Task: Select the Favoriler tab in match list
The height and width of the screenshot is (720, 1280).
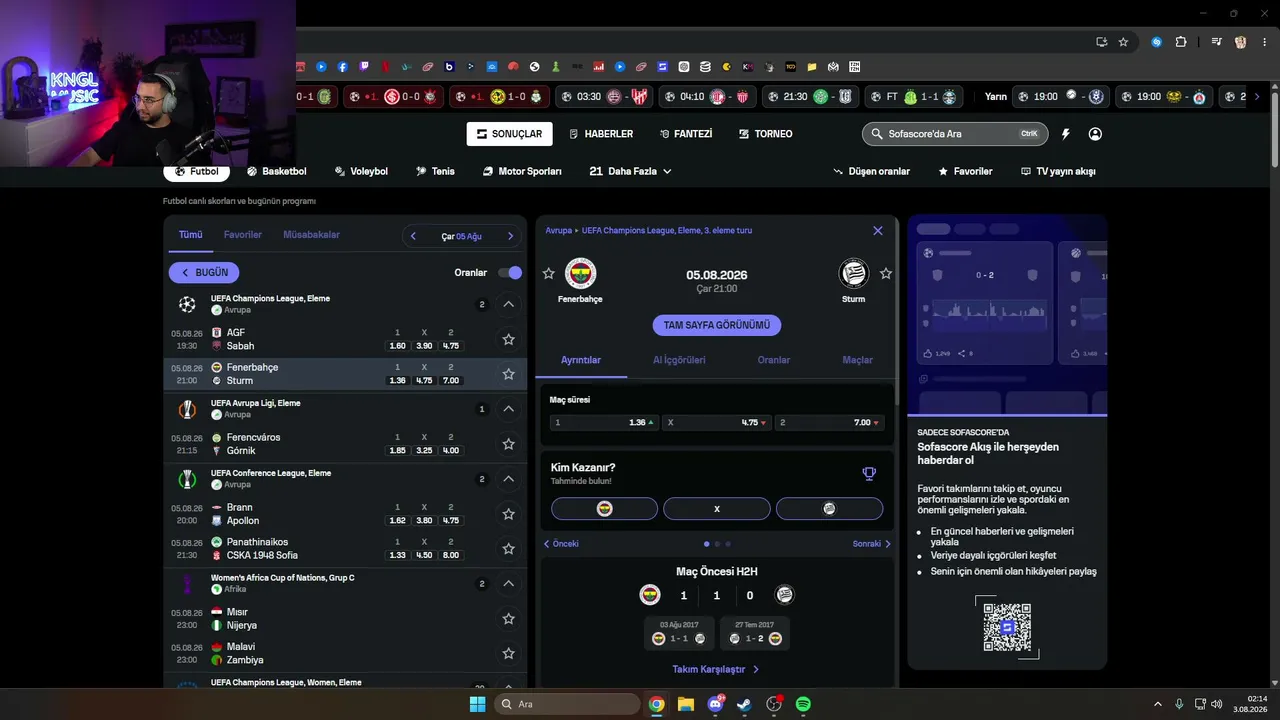Action: pyautogui.click(x=243, y=235)
